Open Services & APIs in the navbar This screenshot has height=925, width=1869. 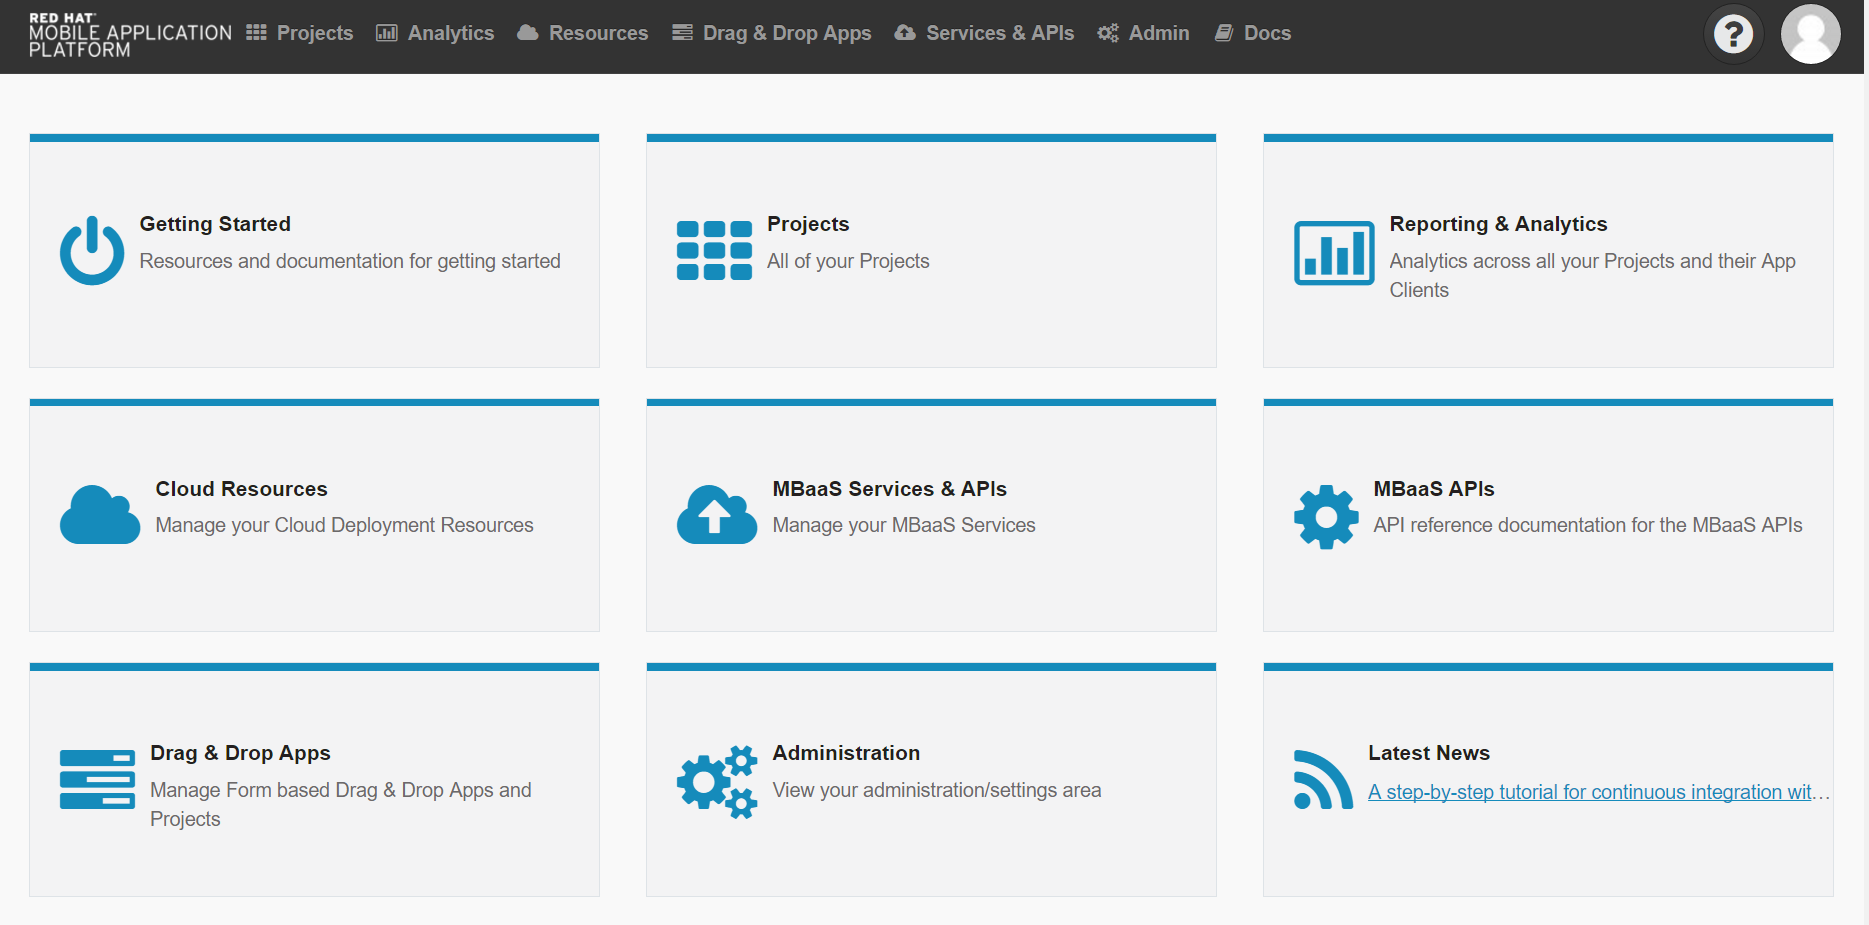pyautogui.click(x=985, y=33)
